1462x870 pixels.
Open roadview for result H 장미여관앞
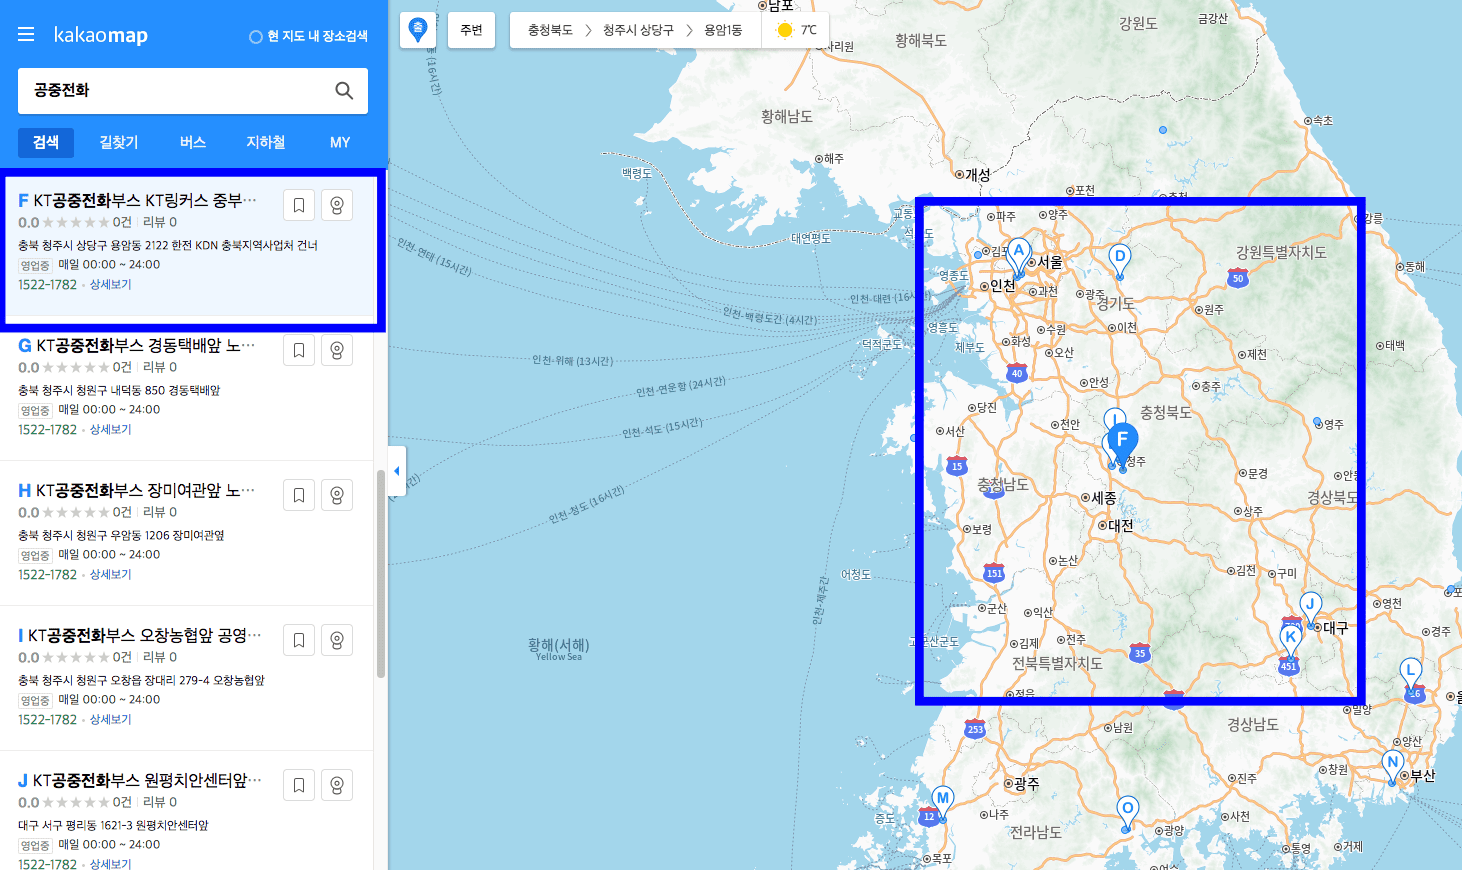click(337, 495)
